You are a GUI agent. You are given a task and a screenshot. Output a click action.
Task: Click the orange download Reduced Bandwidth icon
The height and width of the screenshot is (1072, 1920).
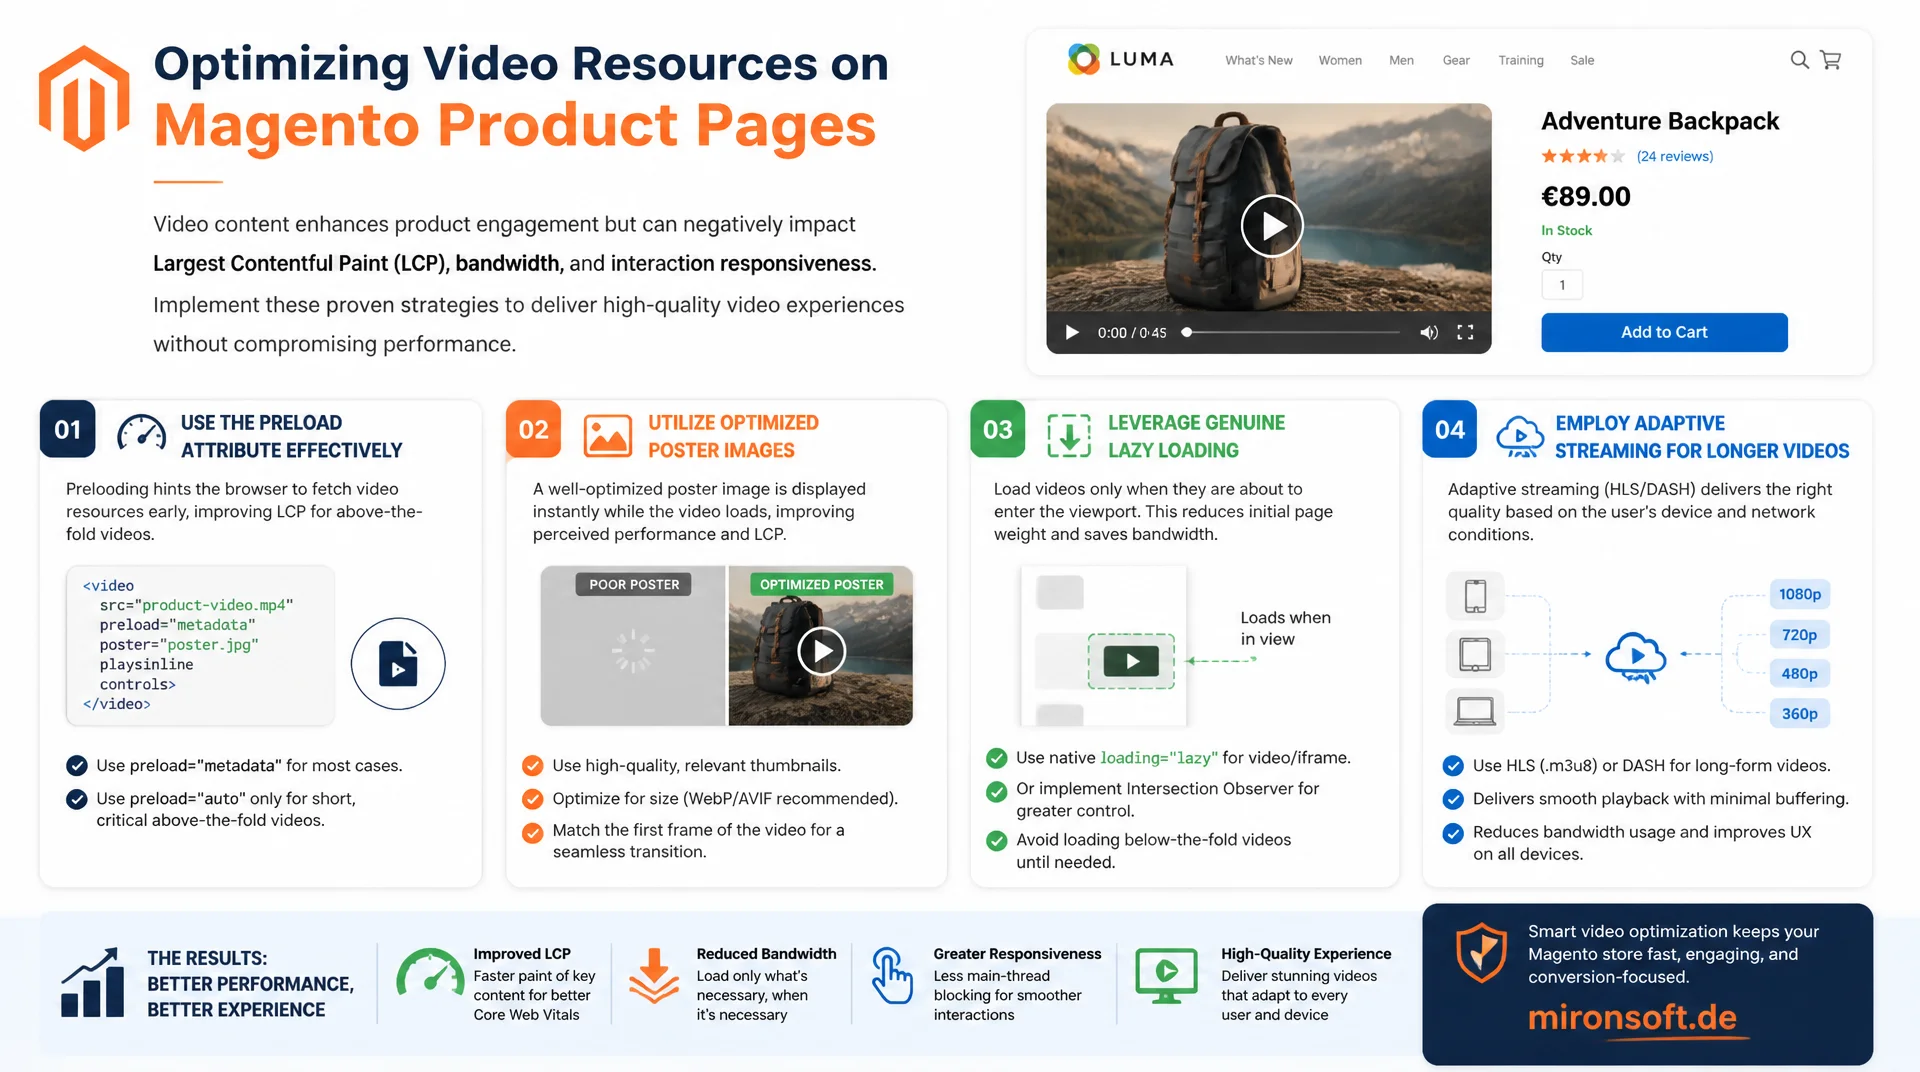(x=654, y=975)
